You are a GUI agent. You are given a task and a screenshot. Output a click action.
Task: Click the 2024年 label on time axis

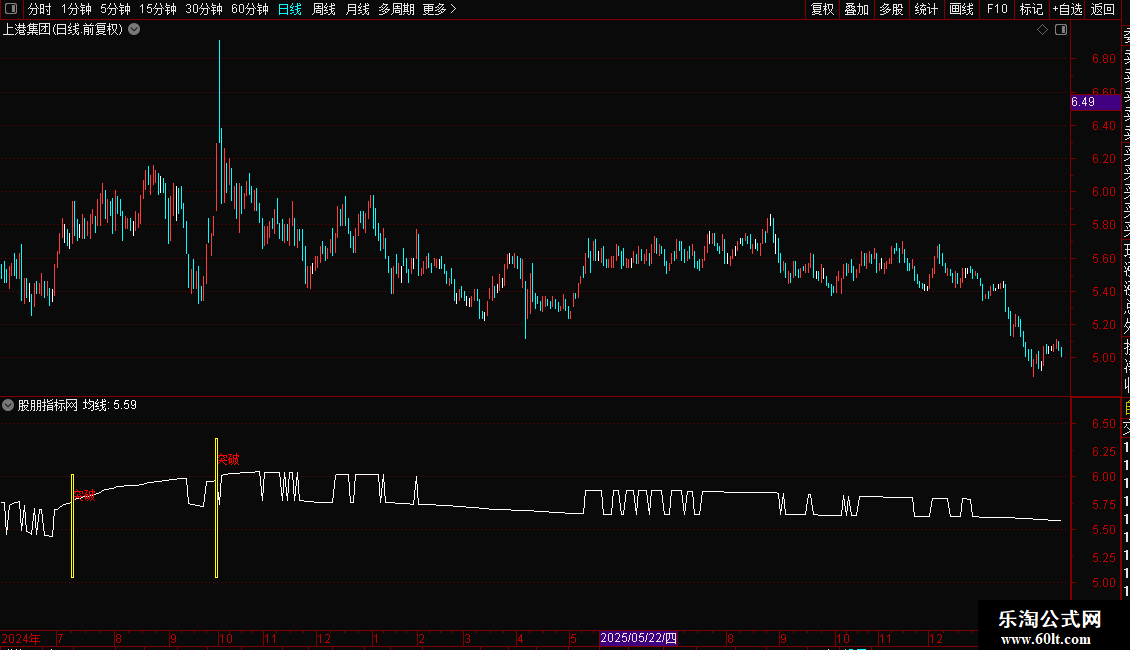pos(21,638)
